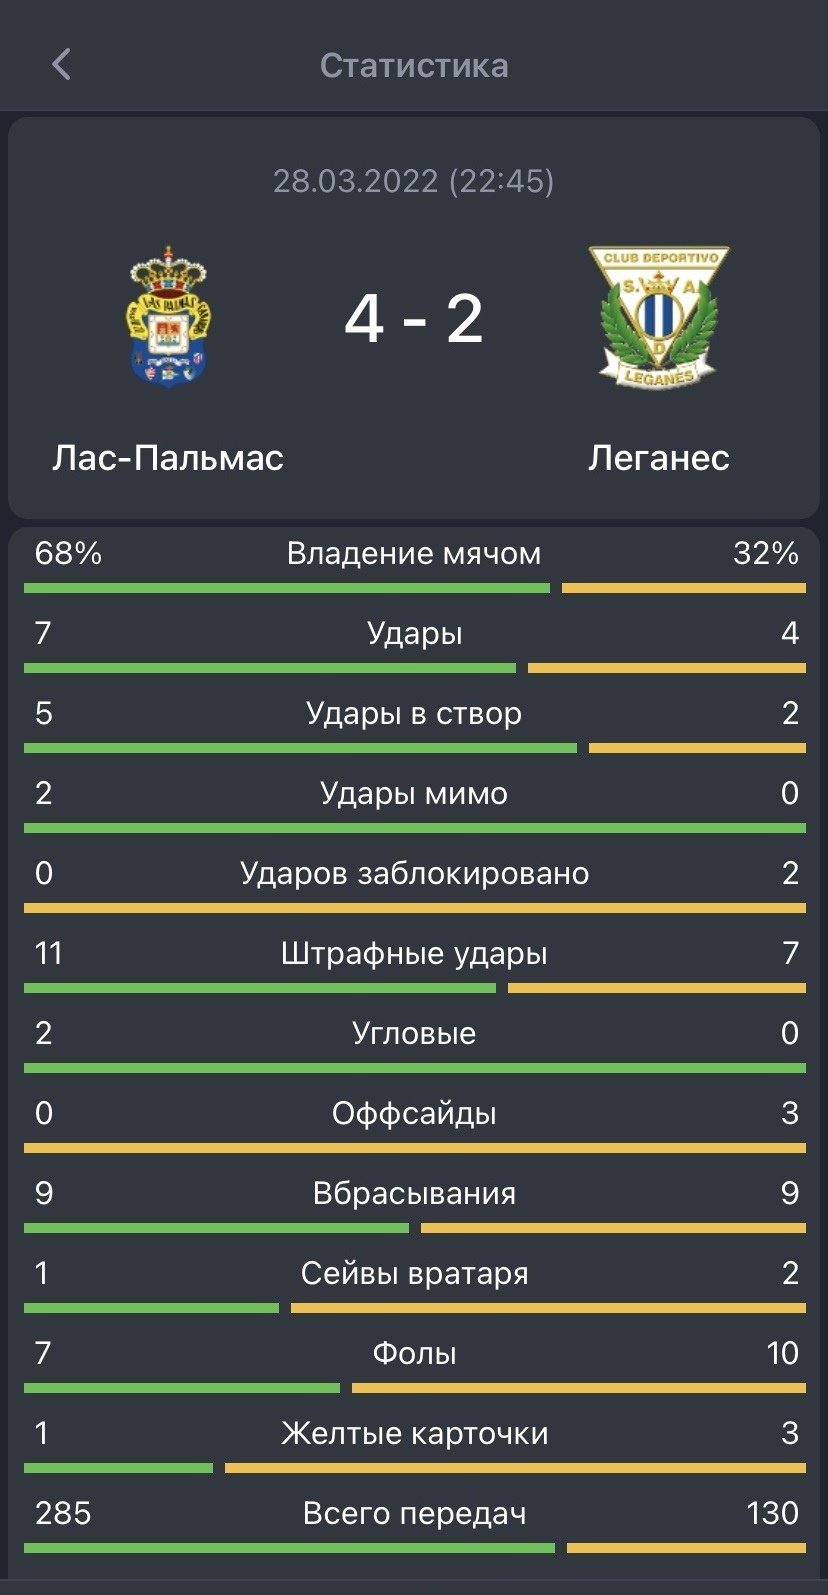Tap the back arrow icon
Screen dimensions: 828x1595
tap(62, 65)
